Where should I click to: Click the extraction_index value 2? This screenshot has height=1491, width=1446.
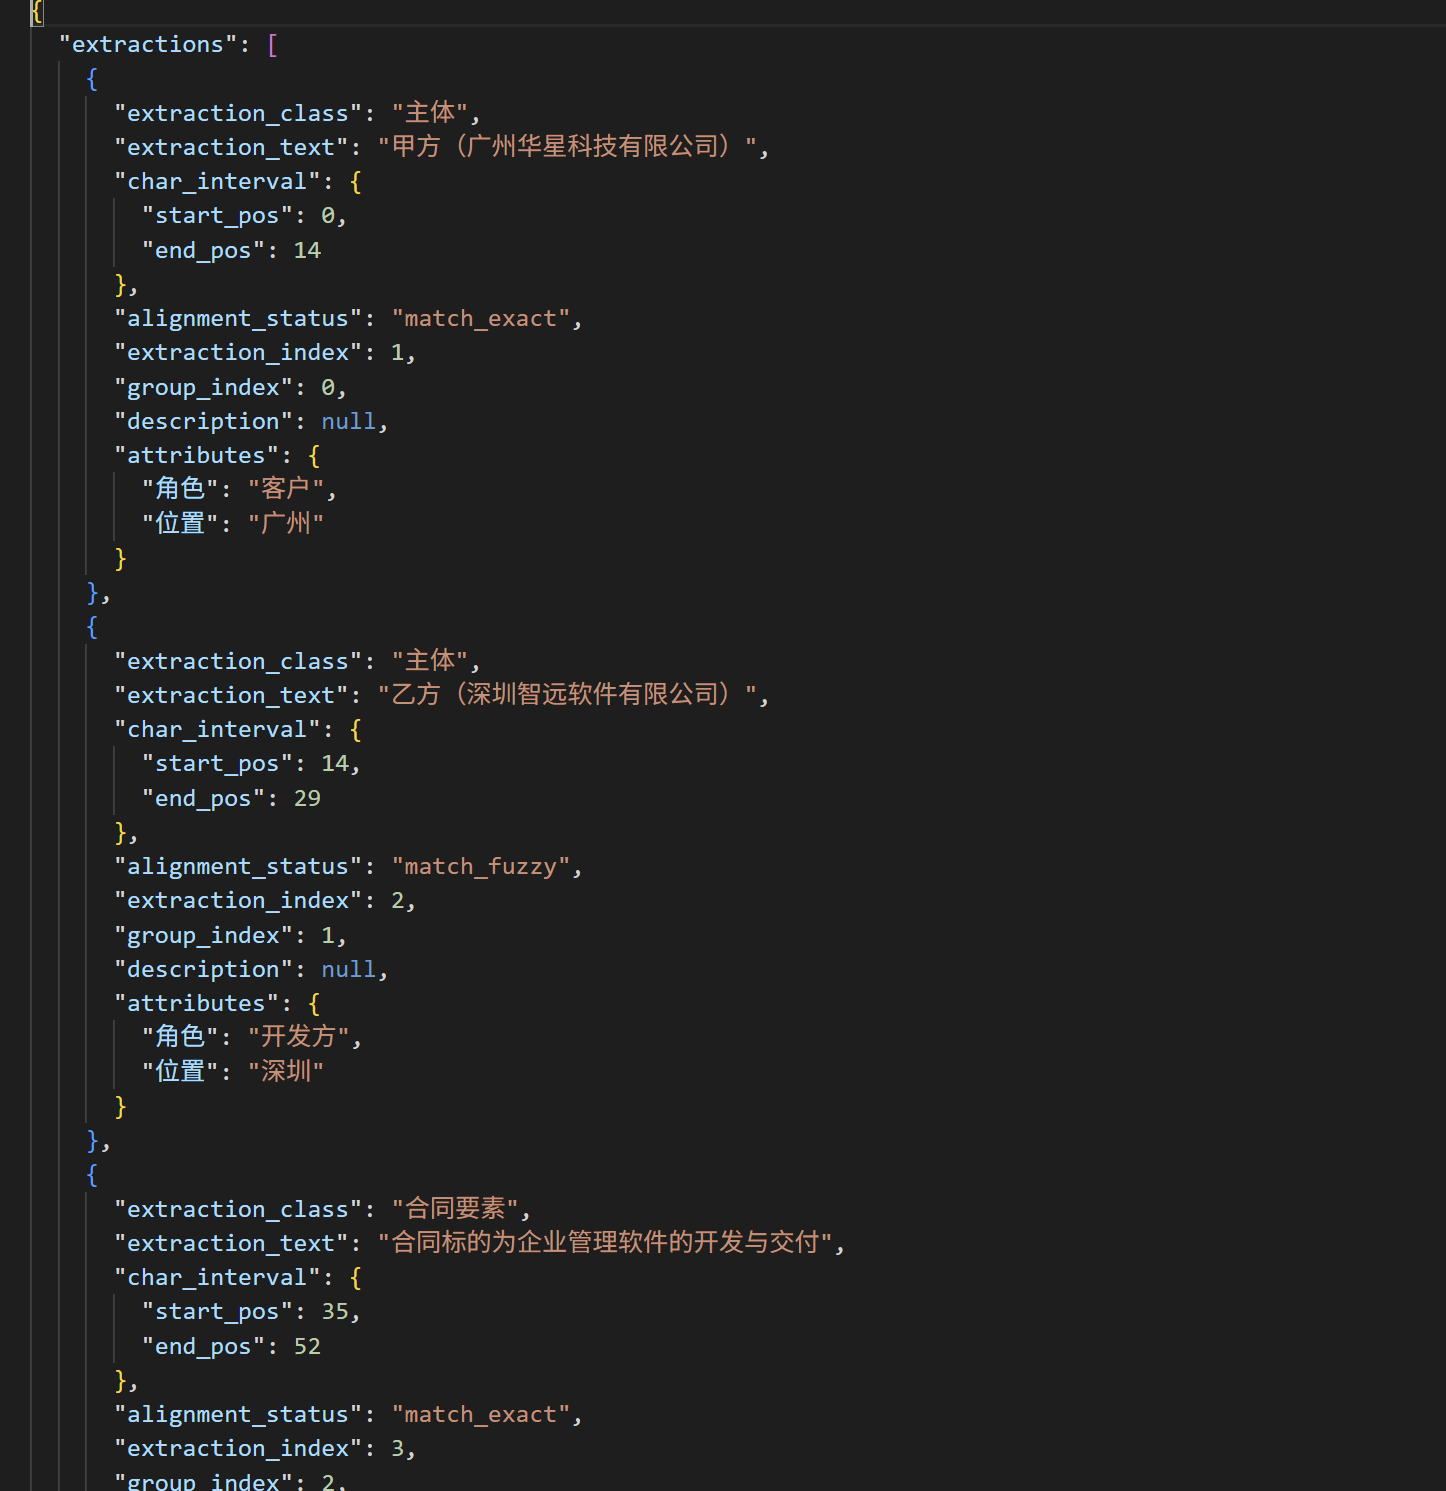point(397,901)
